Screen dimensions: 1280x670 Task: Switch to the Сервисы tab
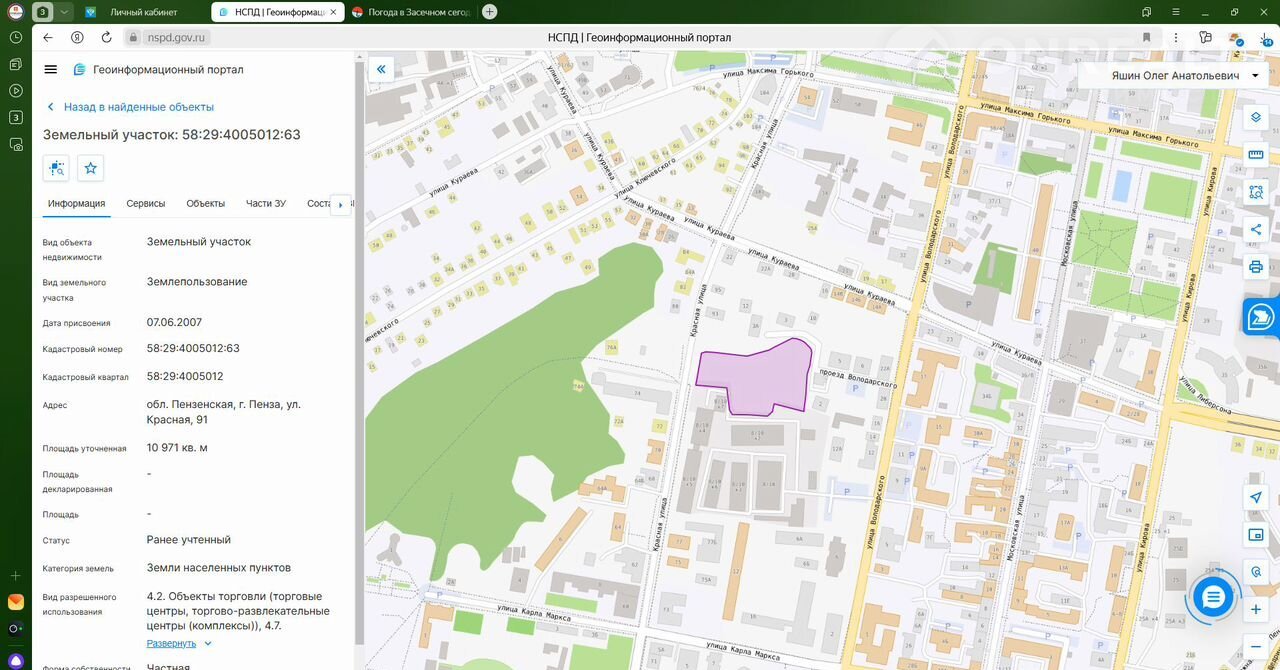pos(146,203)
